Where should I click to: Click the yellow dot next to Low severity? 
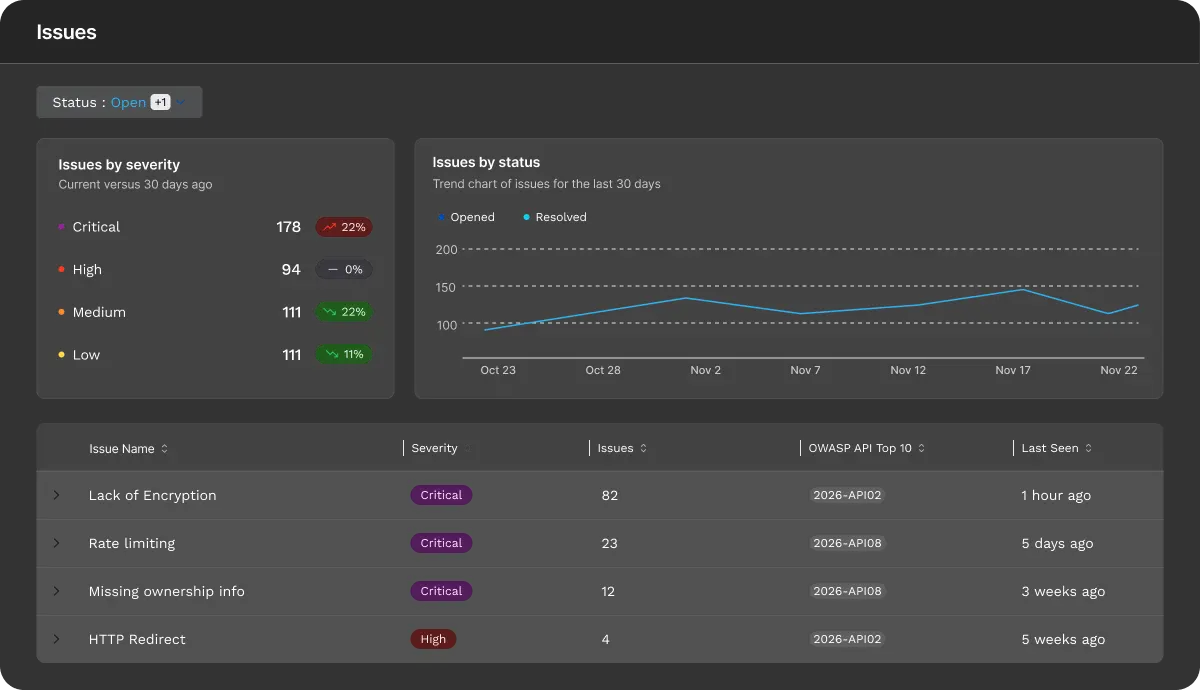point(60,354)
